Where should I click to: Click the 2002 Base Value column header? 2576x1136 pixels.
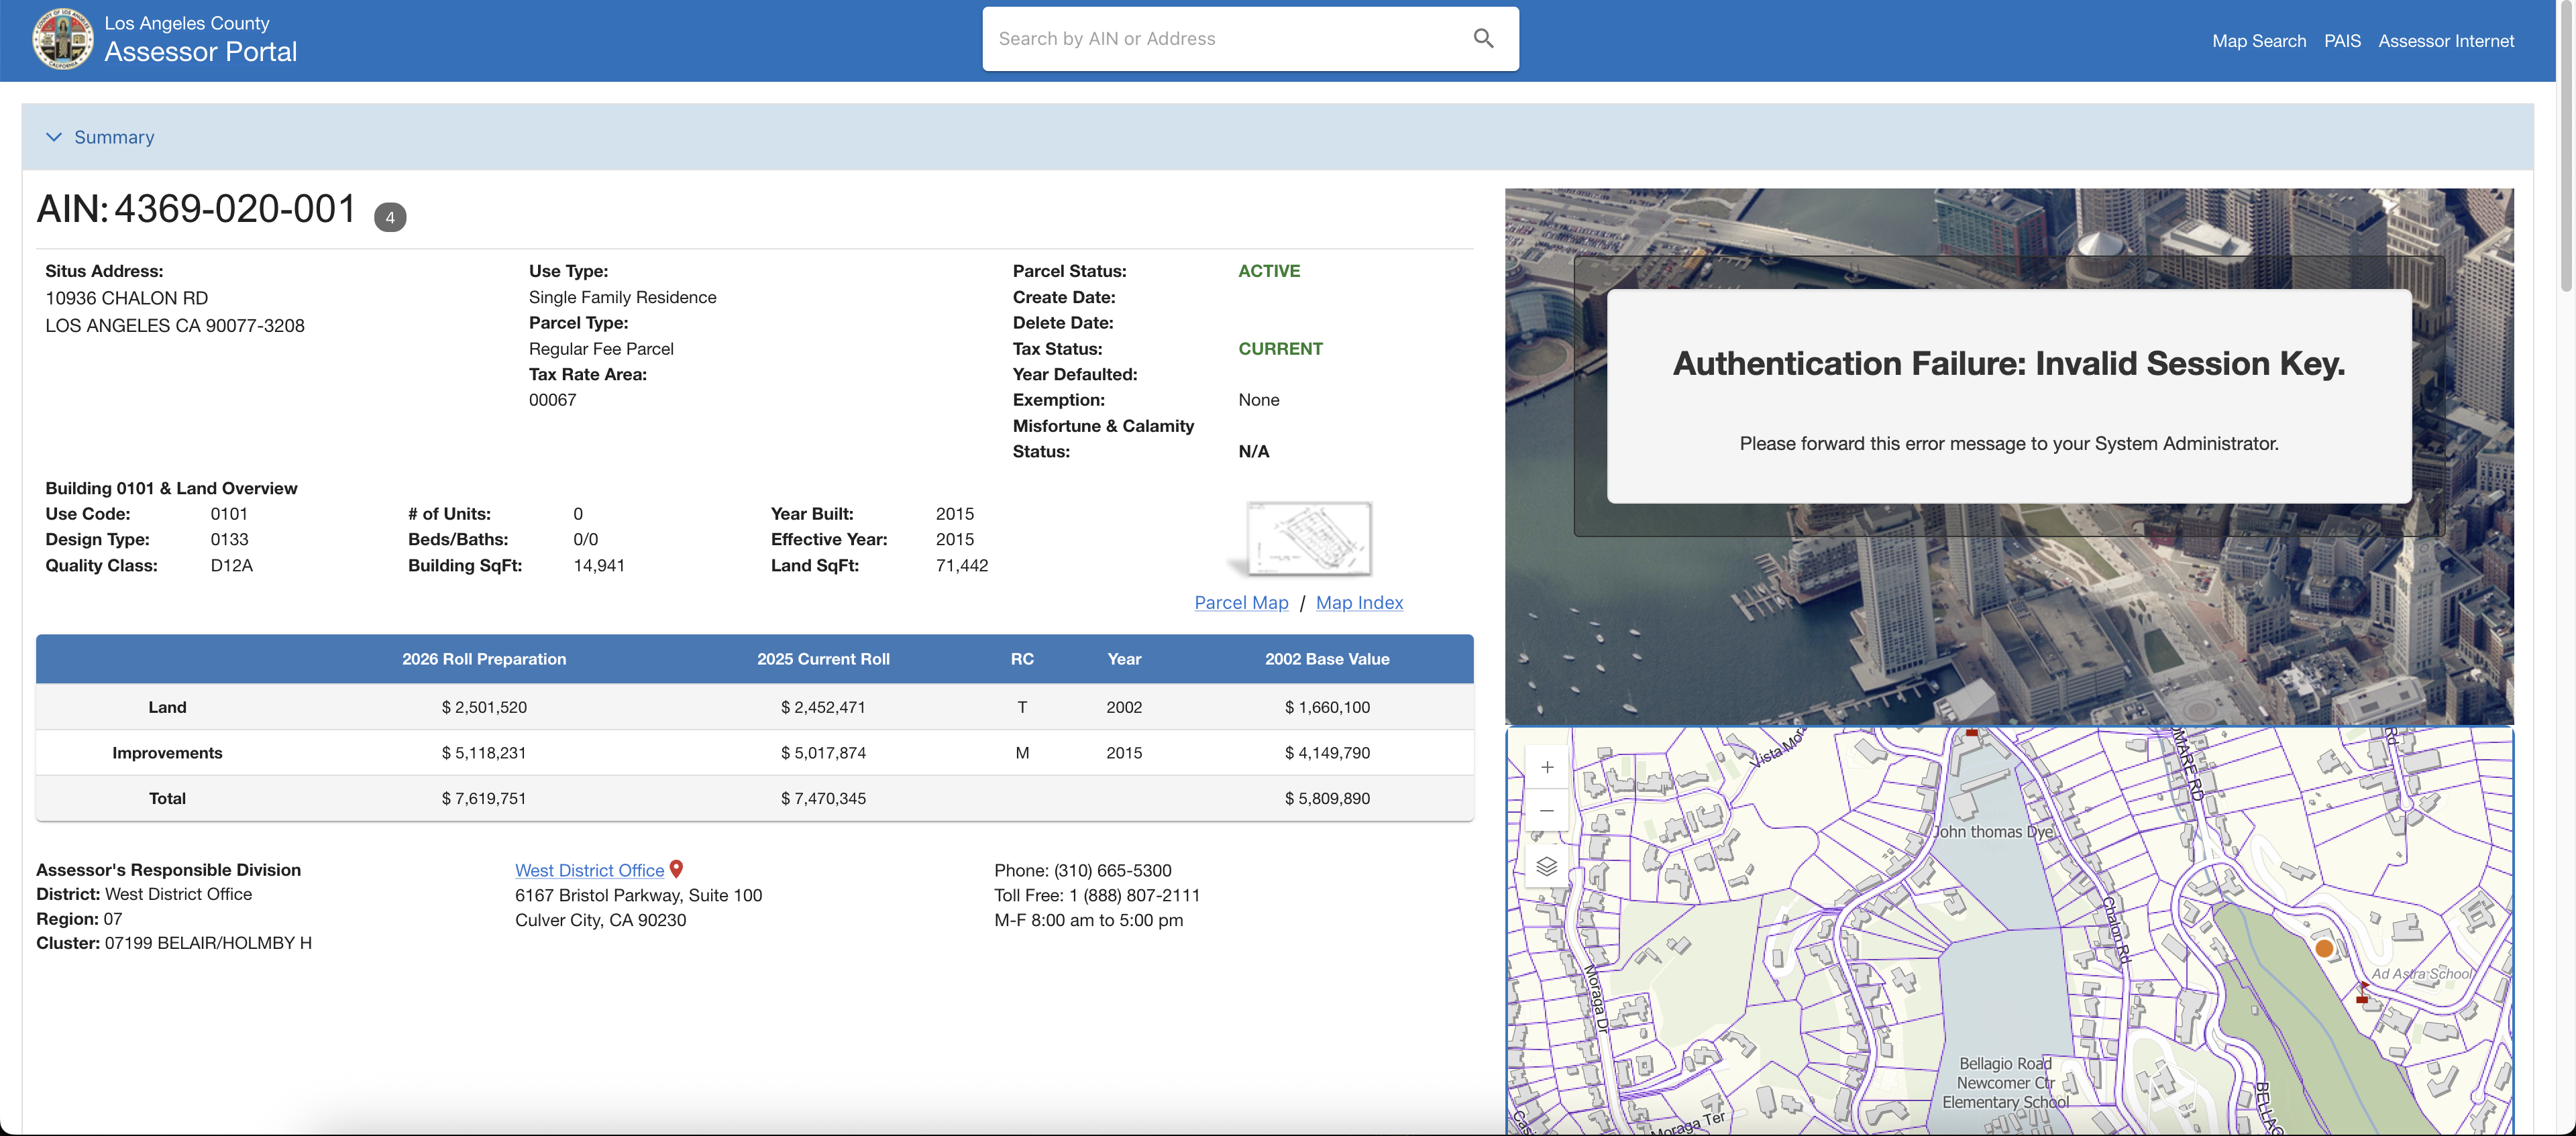pyautogui.click(x=1327, y=659)
